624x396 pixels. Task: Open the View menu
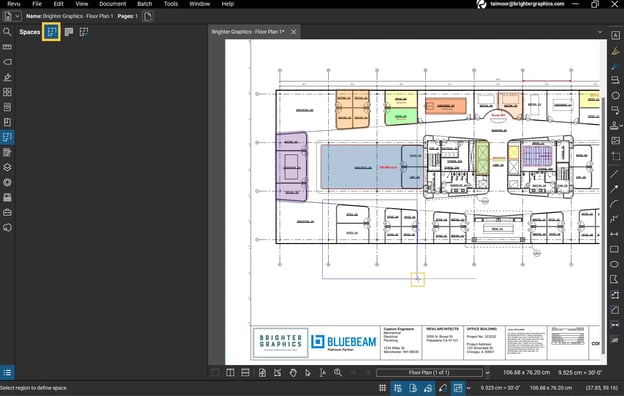click(x=82, y=4)
